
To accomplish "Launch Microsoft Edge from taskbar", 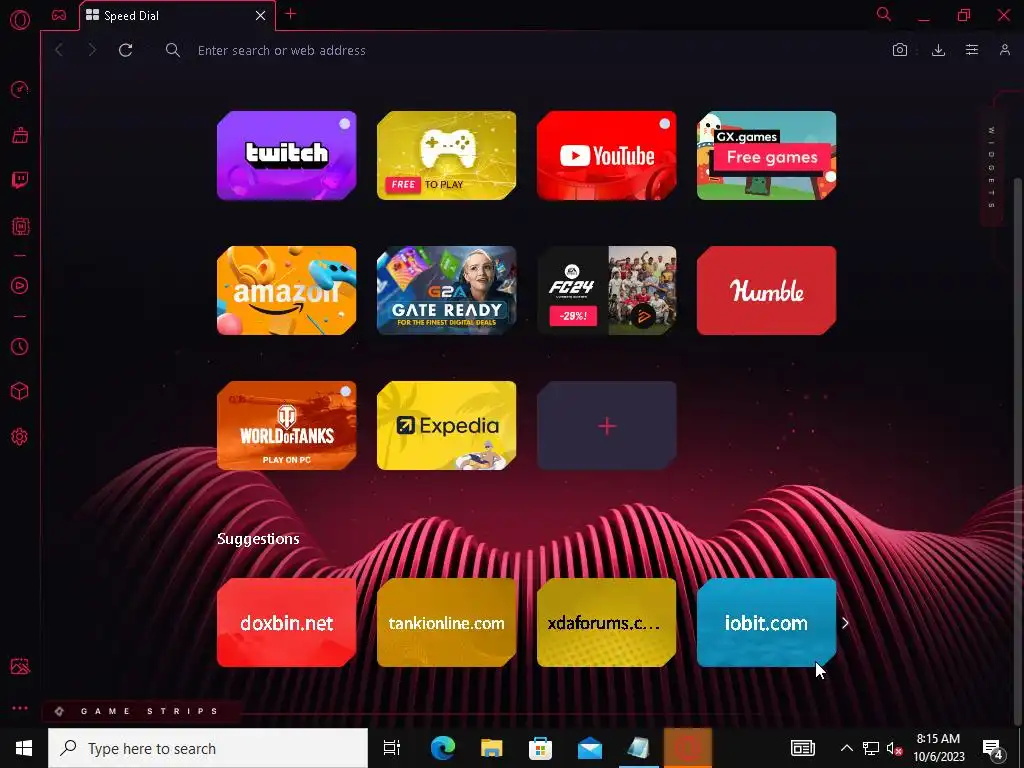I will pyautogui.click(x=442, y=748).
